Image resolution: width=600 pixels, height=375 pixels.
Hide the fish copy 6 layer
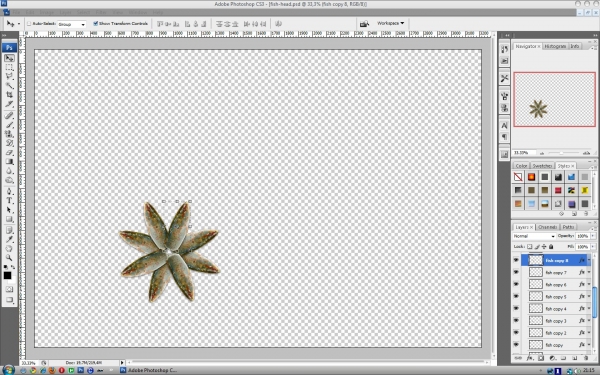pyautogui.click(x=516, y=284)
